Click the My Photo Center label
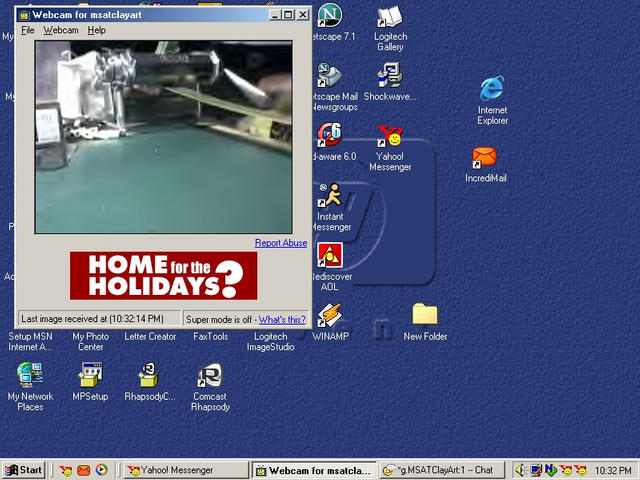 (x=90, y=342)
